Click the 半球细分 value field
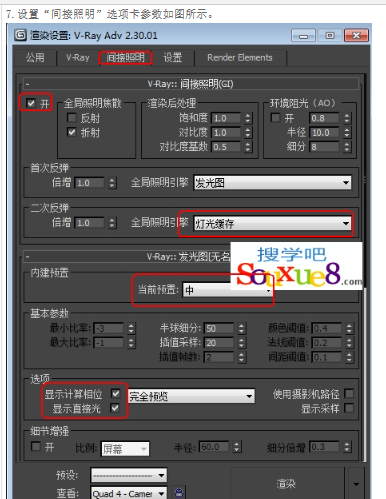This screenshot has width=386, height=499. pos(219,329)
